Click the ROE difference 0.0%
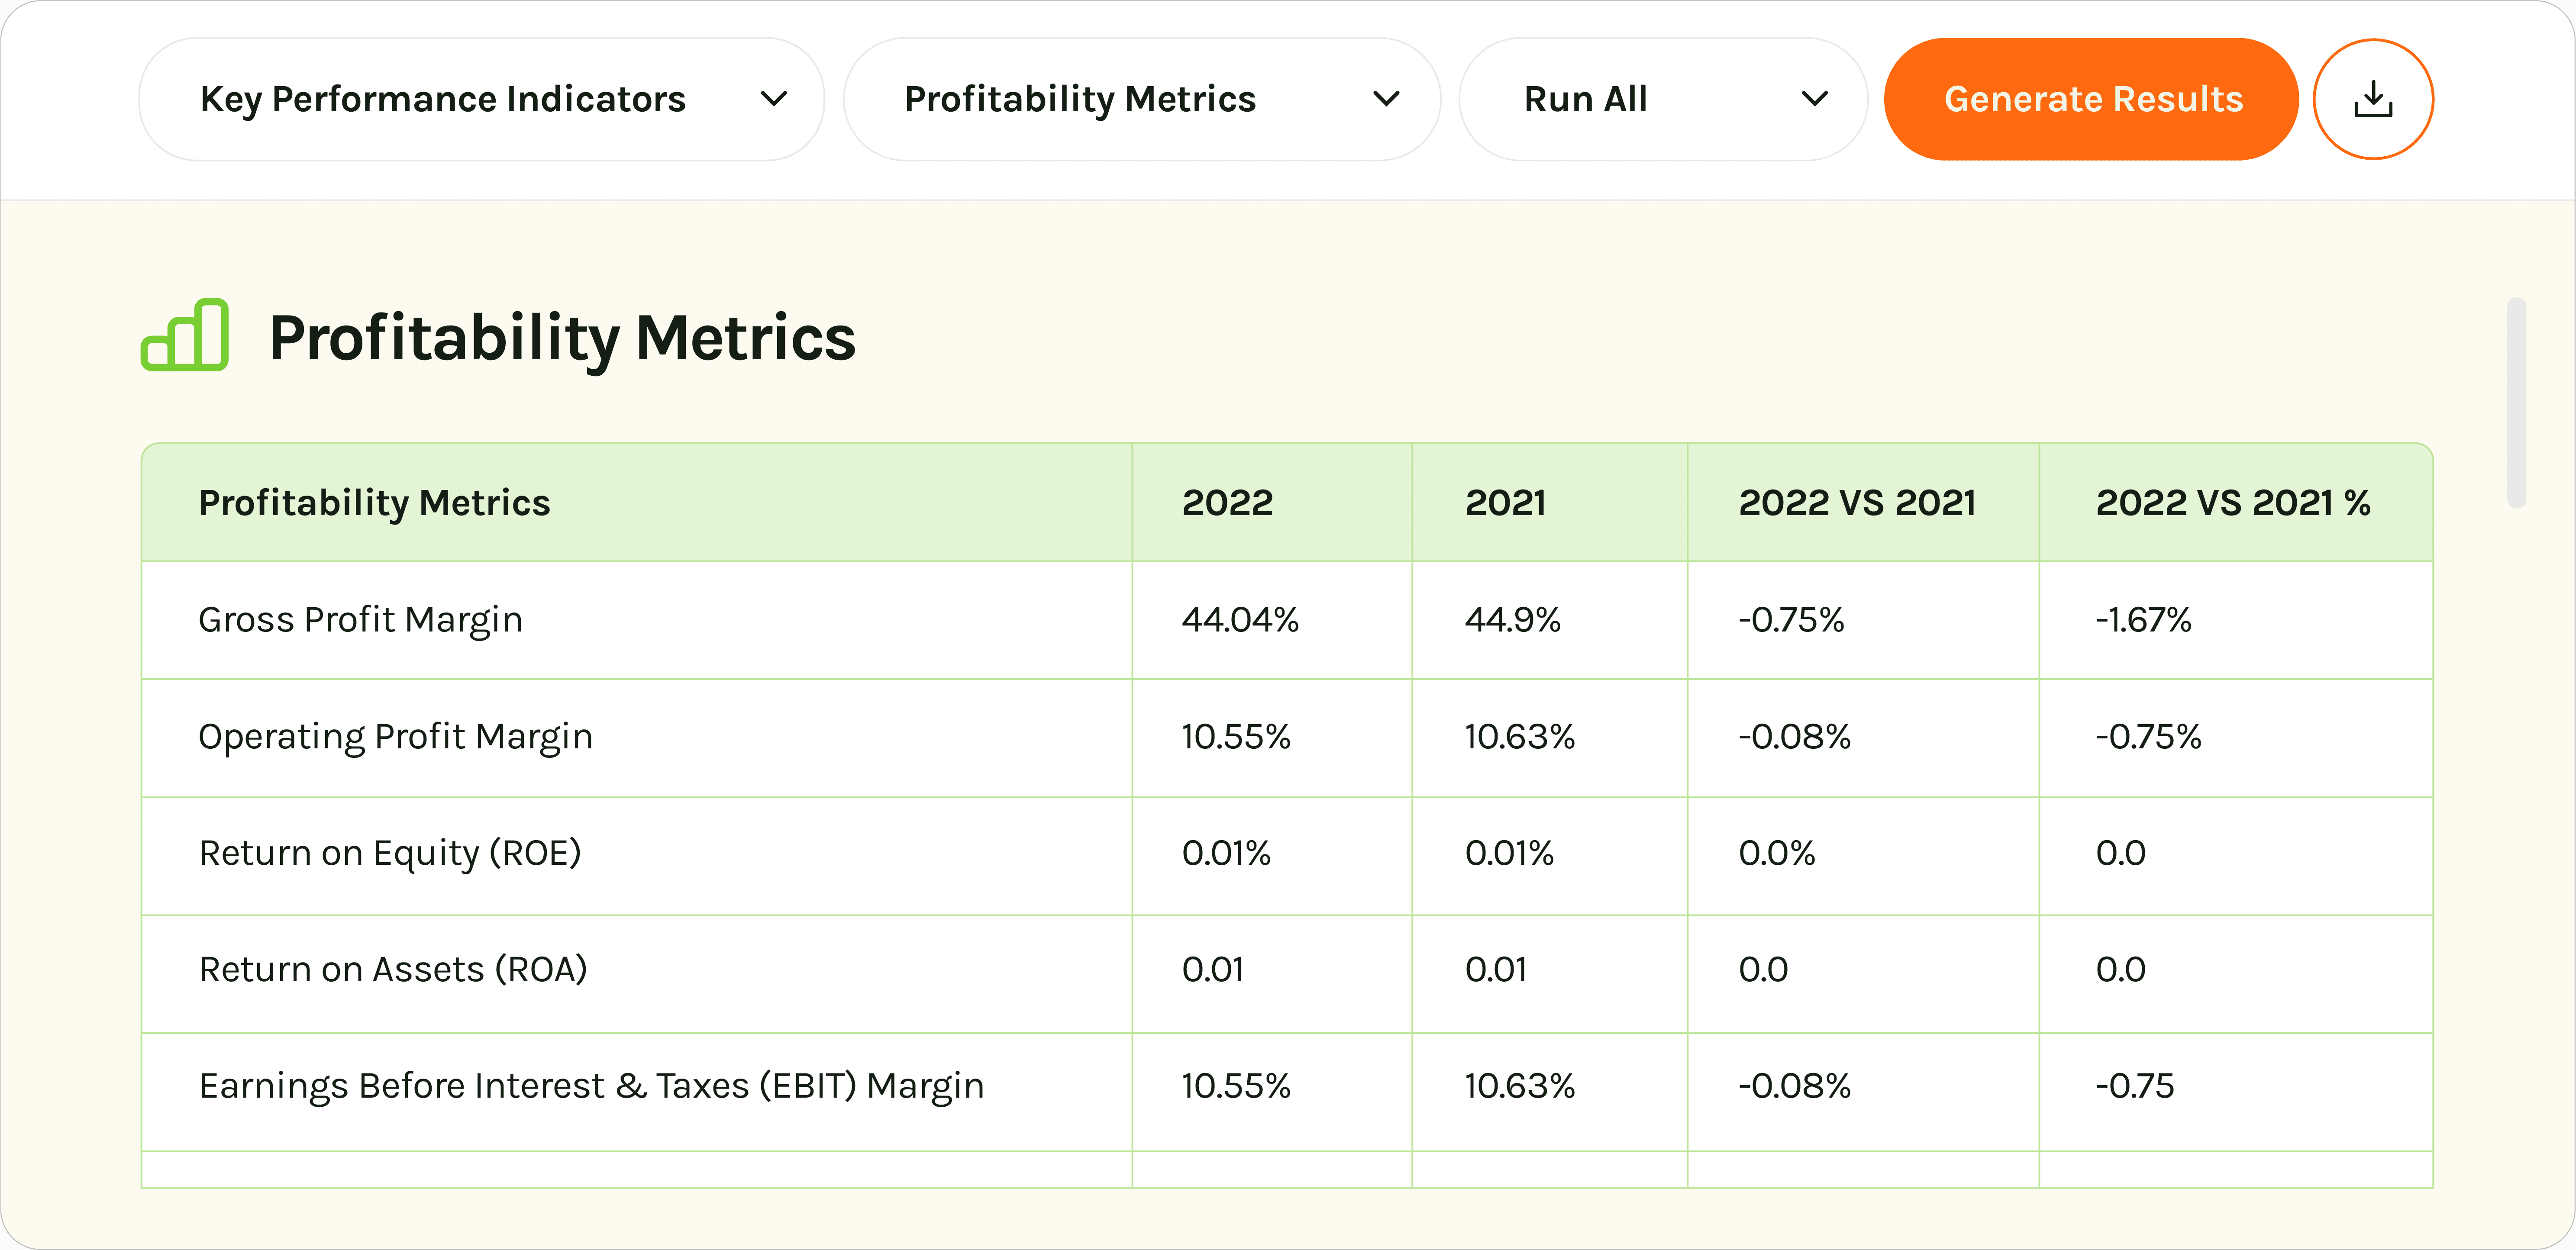2576x1250 pixels. click(1776, 853)
